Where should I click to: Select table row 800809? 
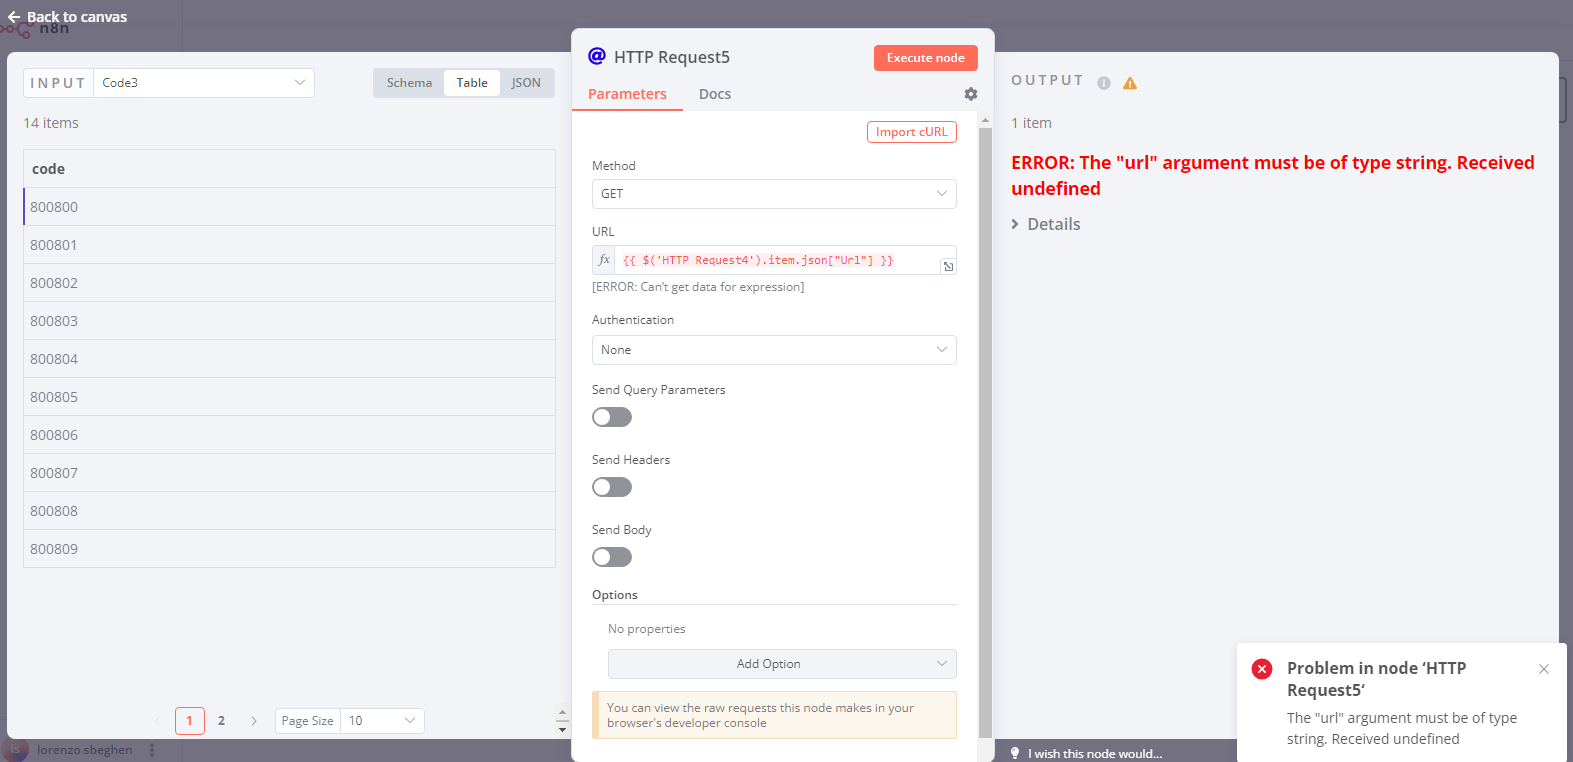(x=289, y=549)
